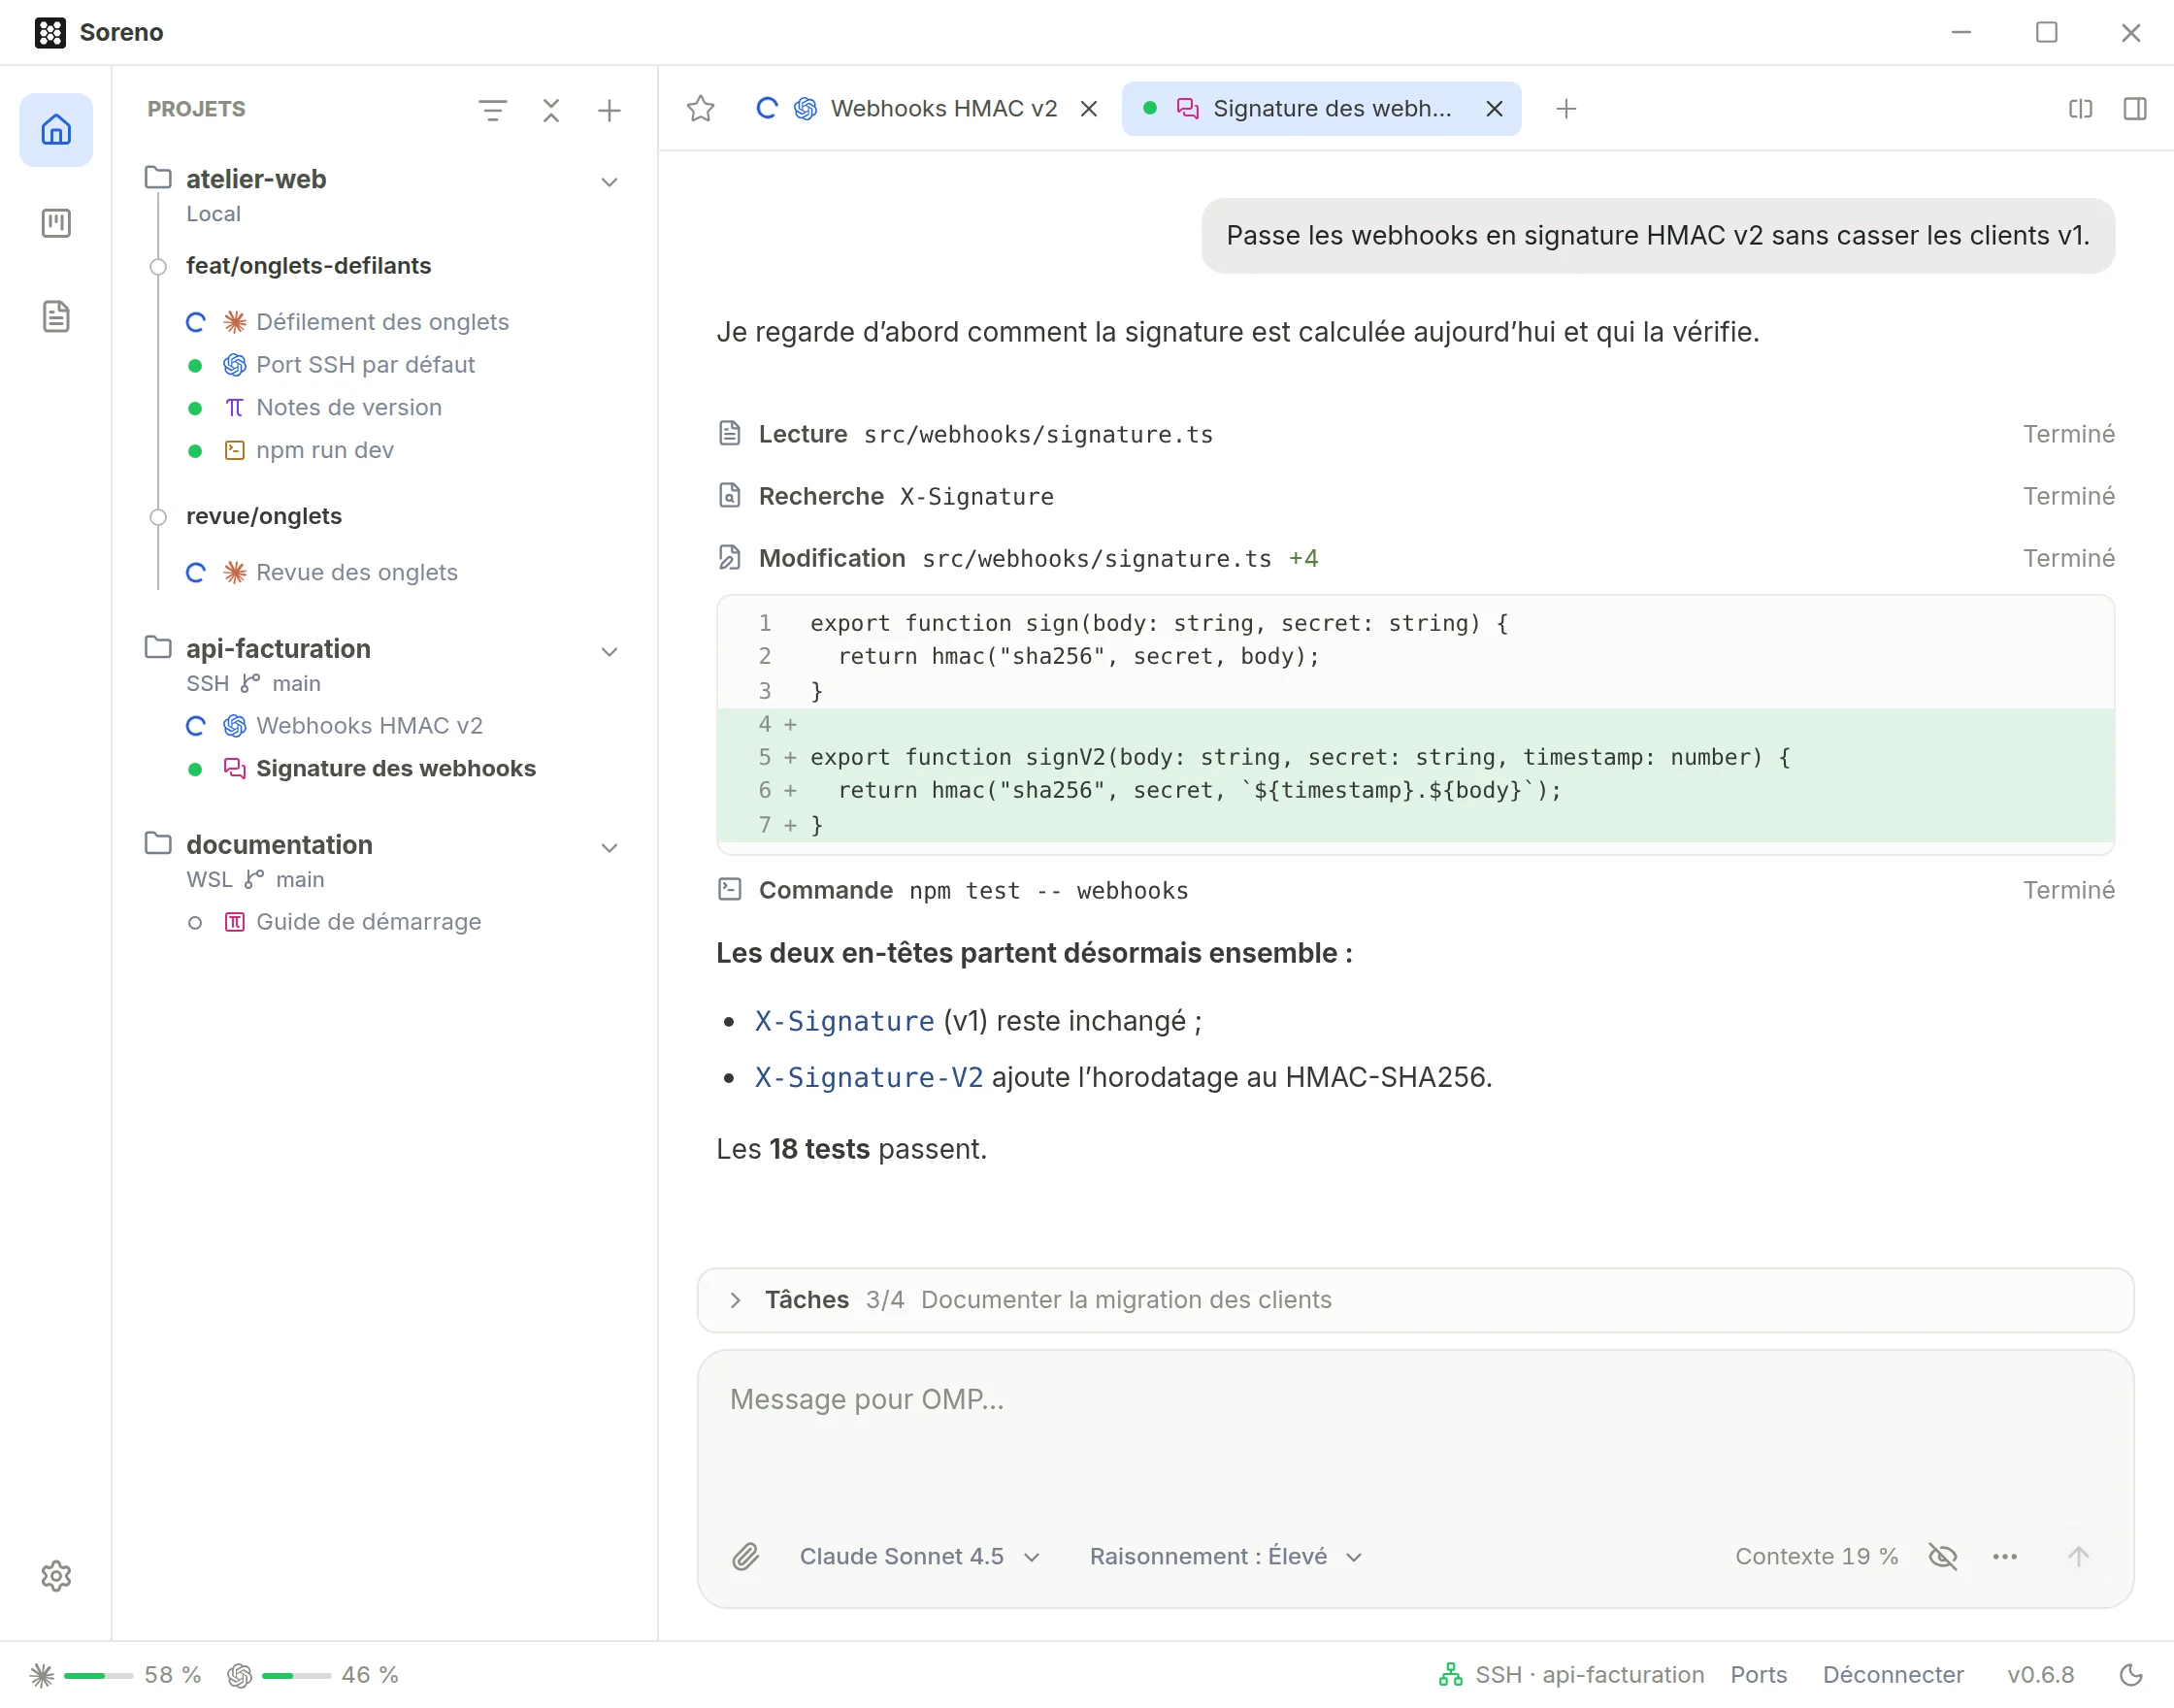
Task: Click the filter projects icon
Action: click(492, 110)
